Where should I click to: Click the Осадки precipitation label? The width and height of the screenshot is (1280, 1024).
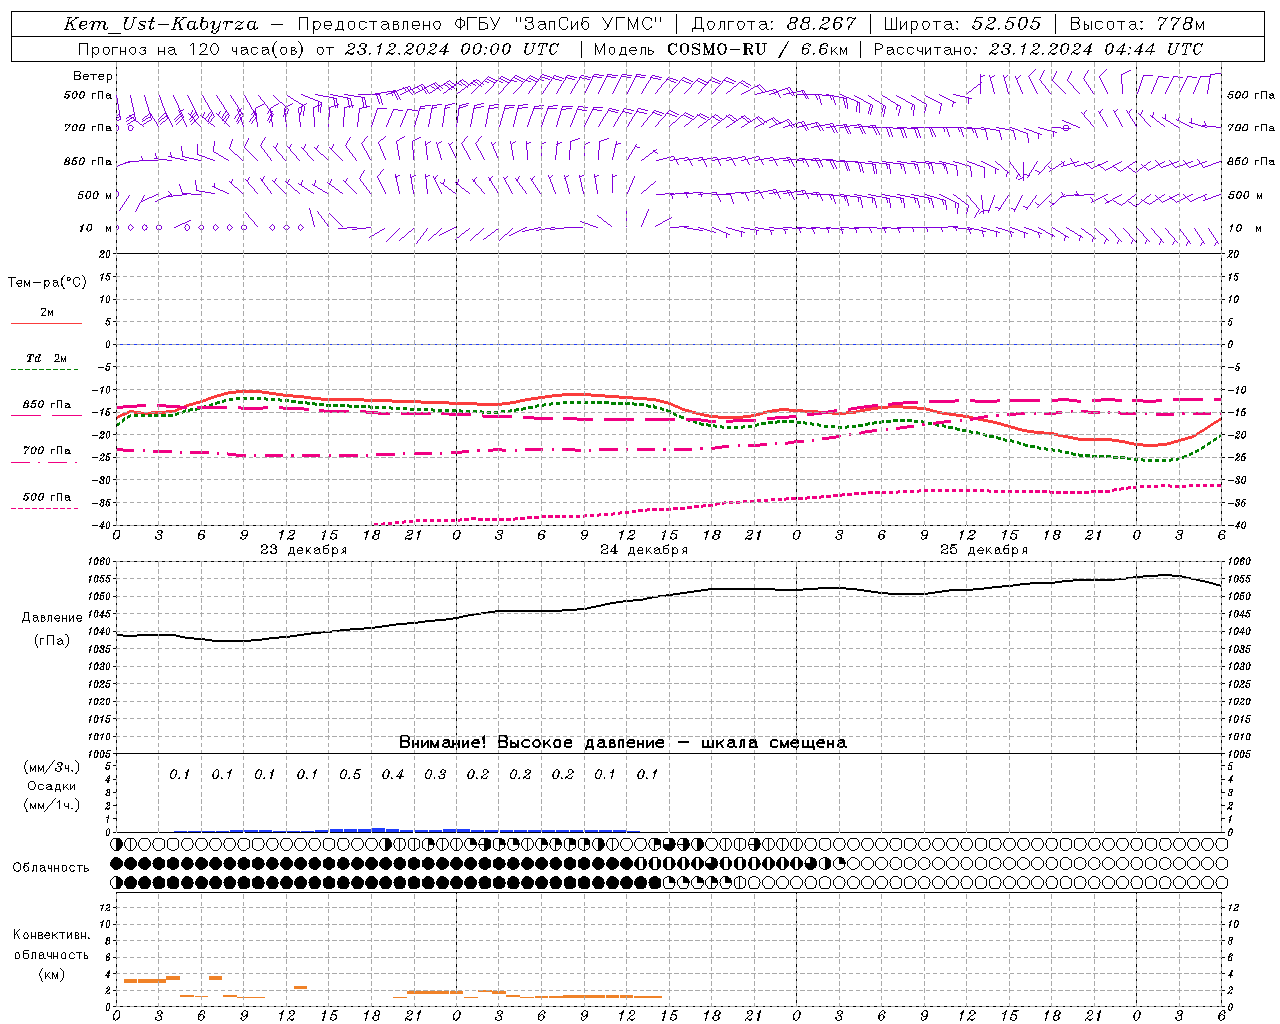pyautogui.click(x=52, y=786)
